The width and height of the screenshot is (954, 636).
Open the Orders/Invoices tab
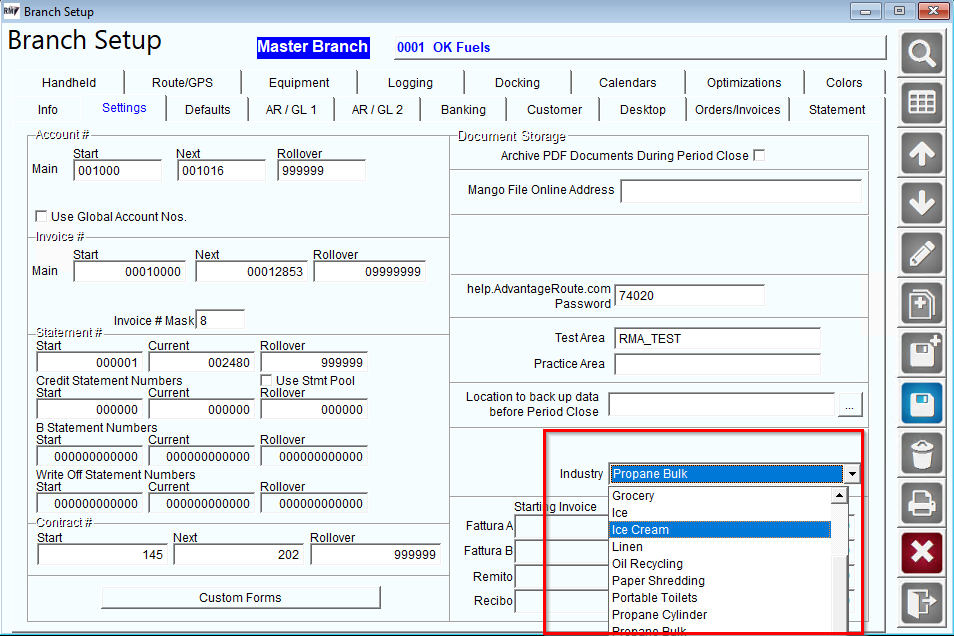(737, 110)
